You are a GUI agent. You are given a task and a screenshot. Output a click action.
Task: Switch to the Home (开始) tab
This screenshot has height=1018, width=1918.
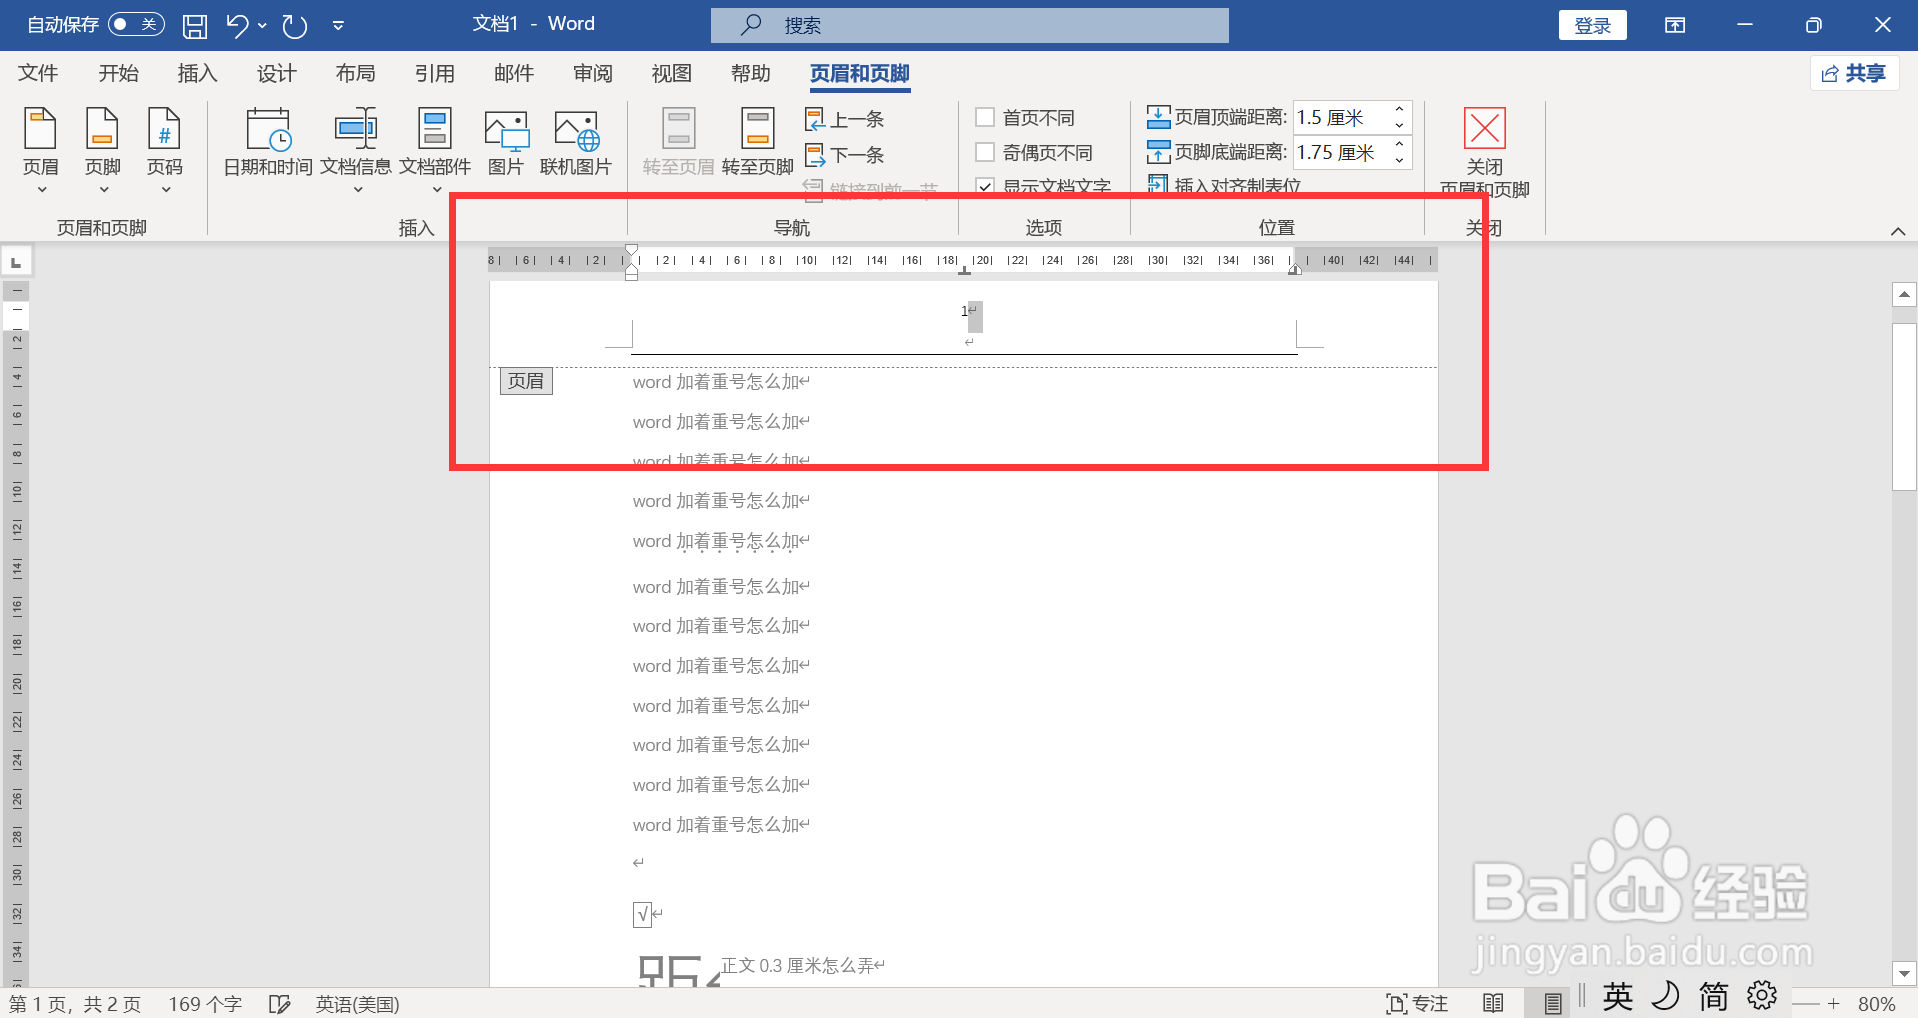tap(118, 73)
